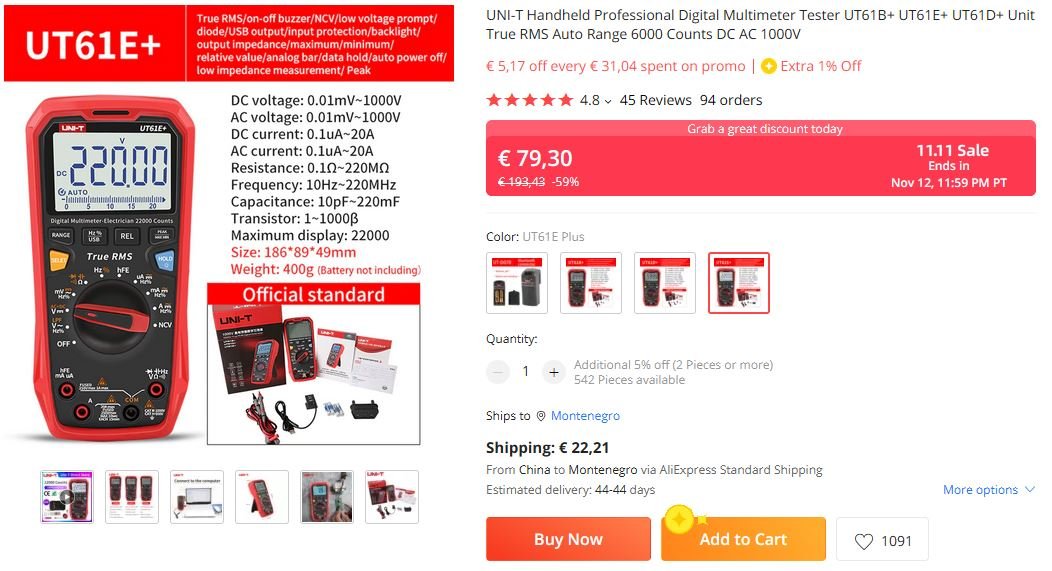Click Add to Cart button
The image size is (1052, 571).
click(x=743, y=539)
